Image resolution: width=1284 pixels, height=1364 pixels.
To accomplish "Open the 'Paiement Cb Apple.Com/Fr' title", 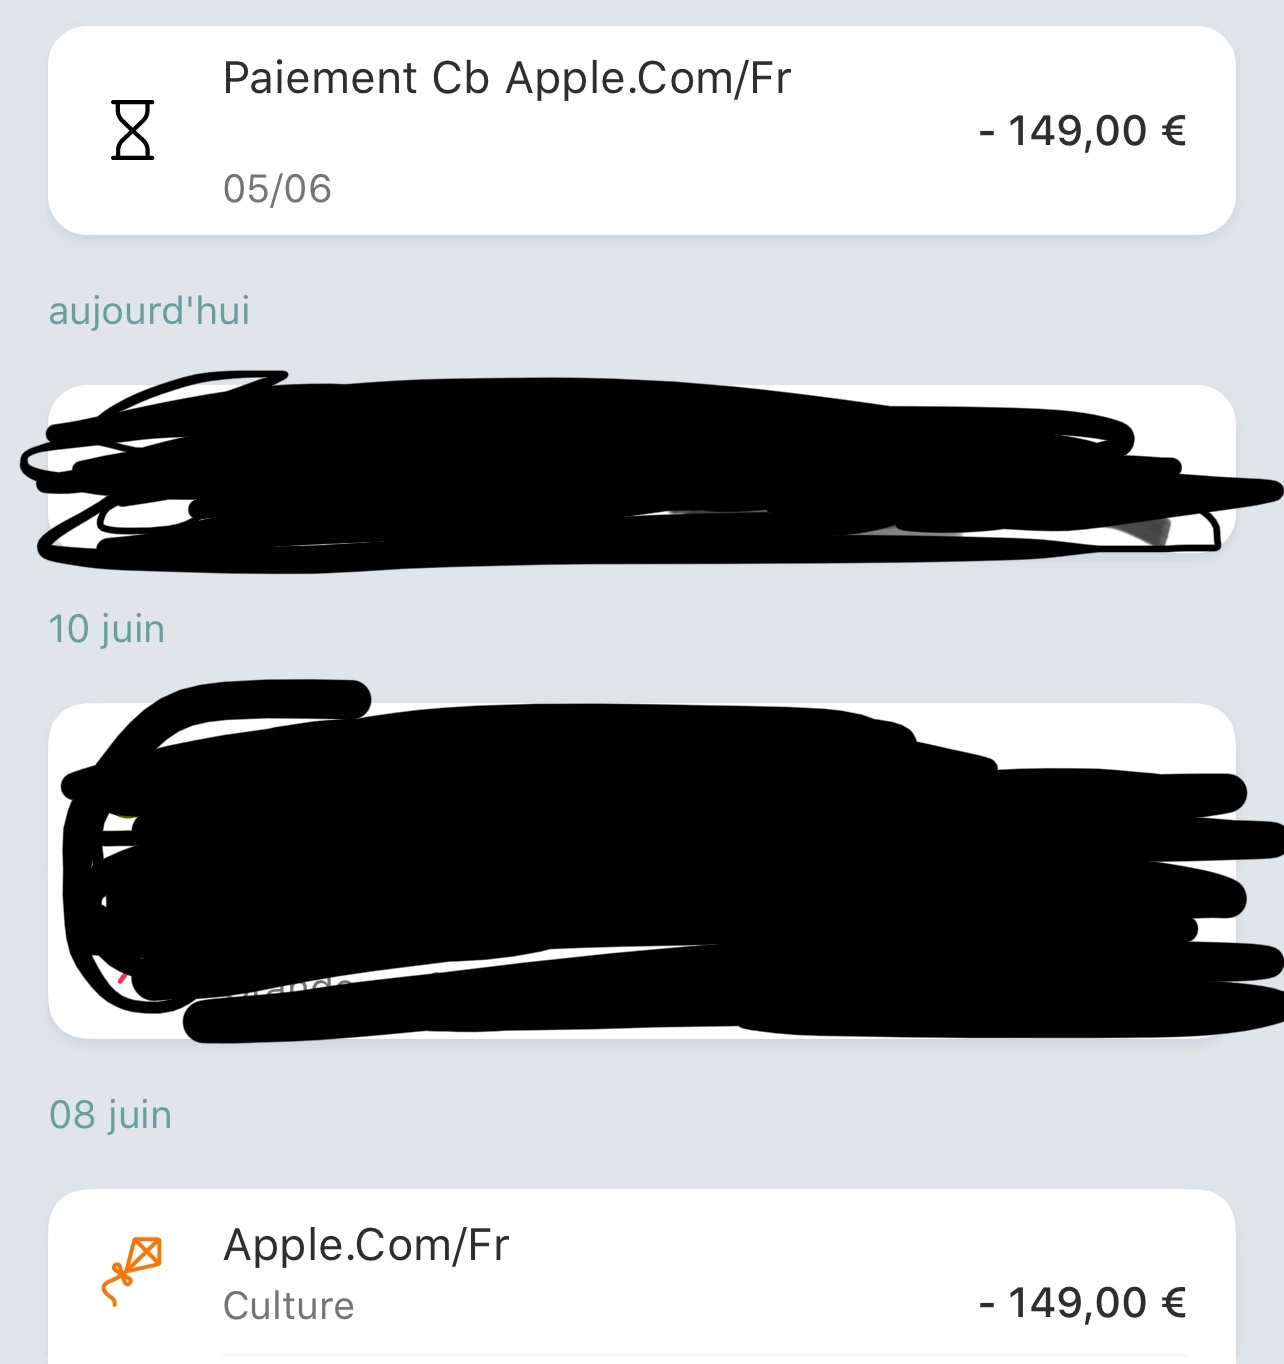I will coord(506,78).
